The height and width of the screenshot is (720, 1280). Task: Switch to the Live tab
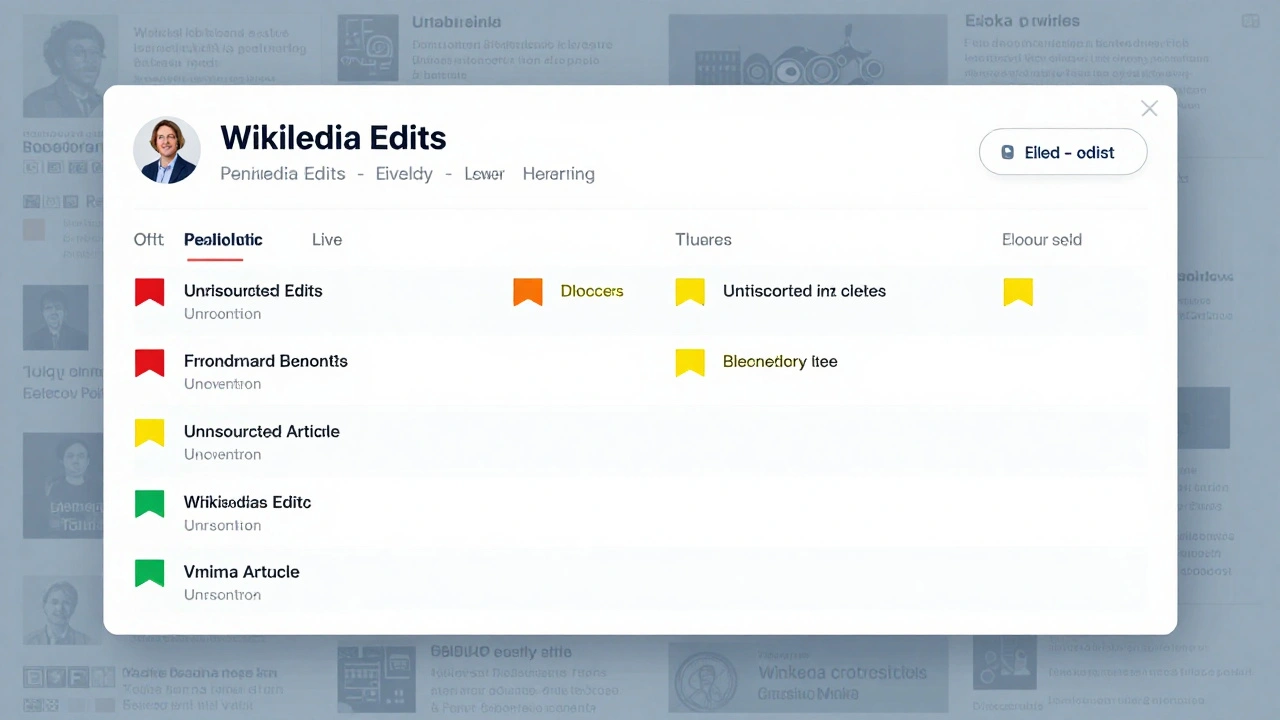pyautogui.click(x=327, y=239)
